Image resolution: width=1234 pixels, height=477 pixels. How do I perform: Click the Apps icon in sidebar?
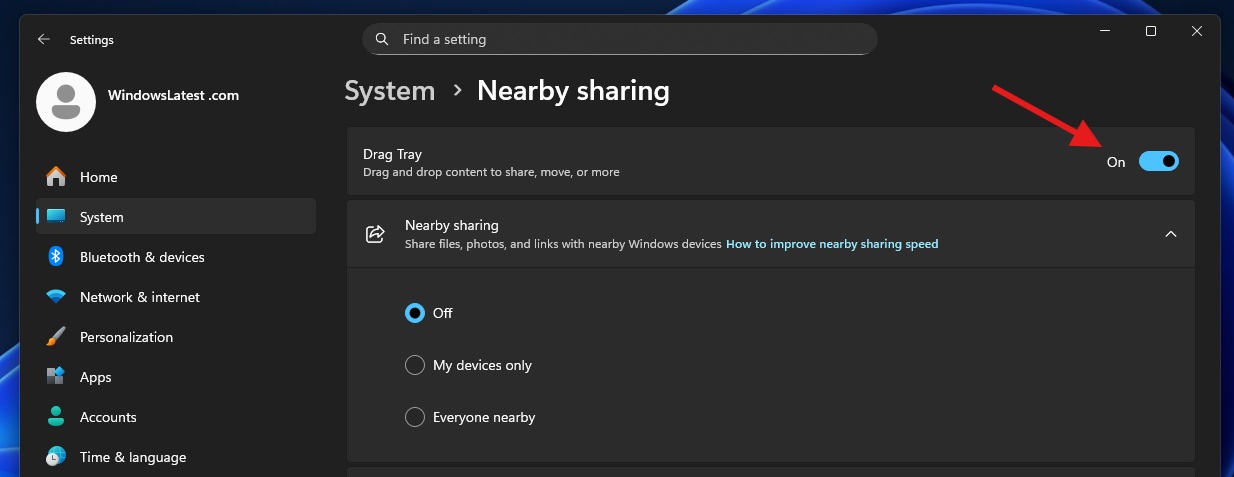point(56,377)
